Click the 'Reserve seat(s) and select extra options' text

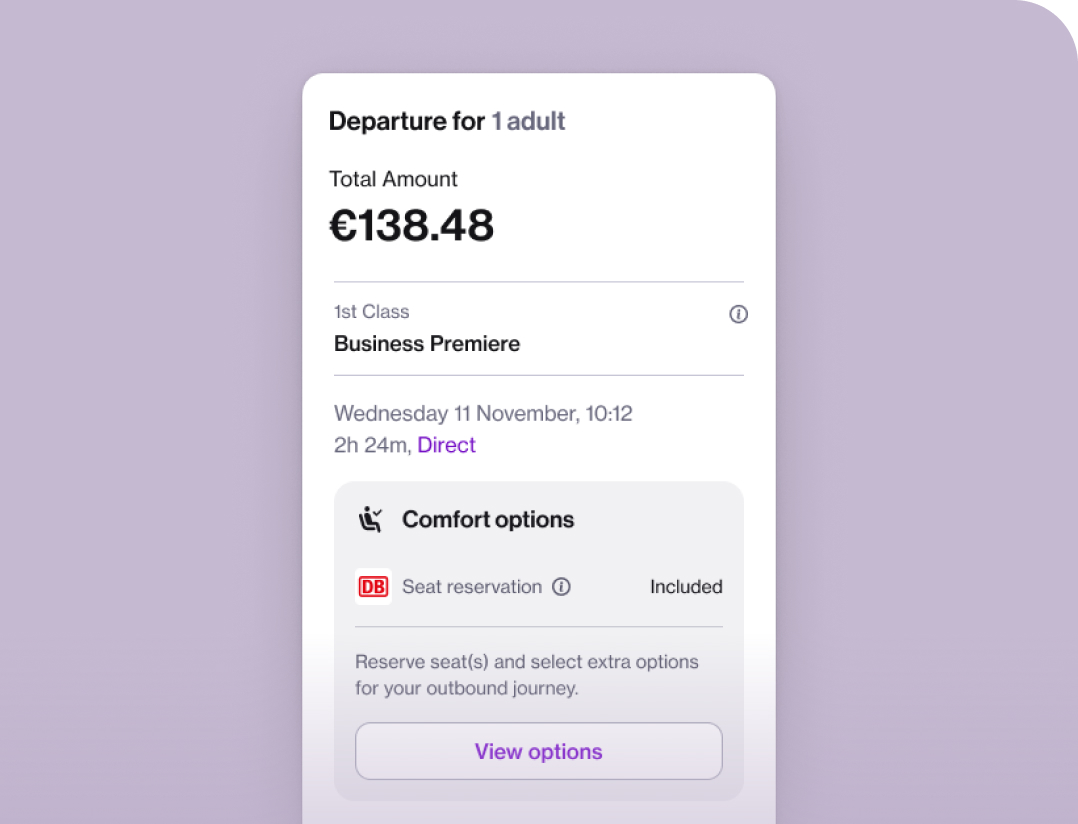pos(526,662)
